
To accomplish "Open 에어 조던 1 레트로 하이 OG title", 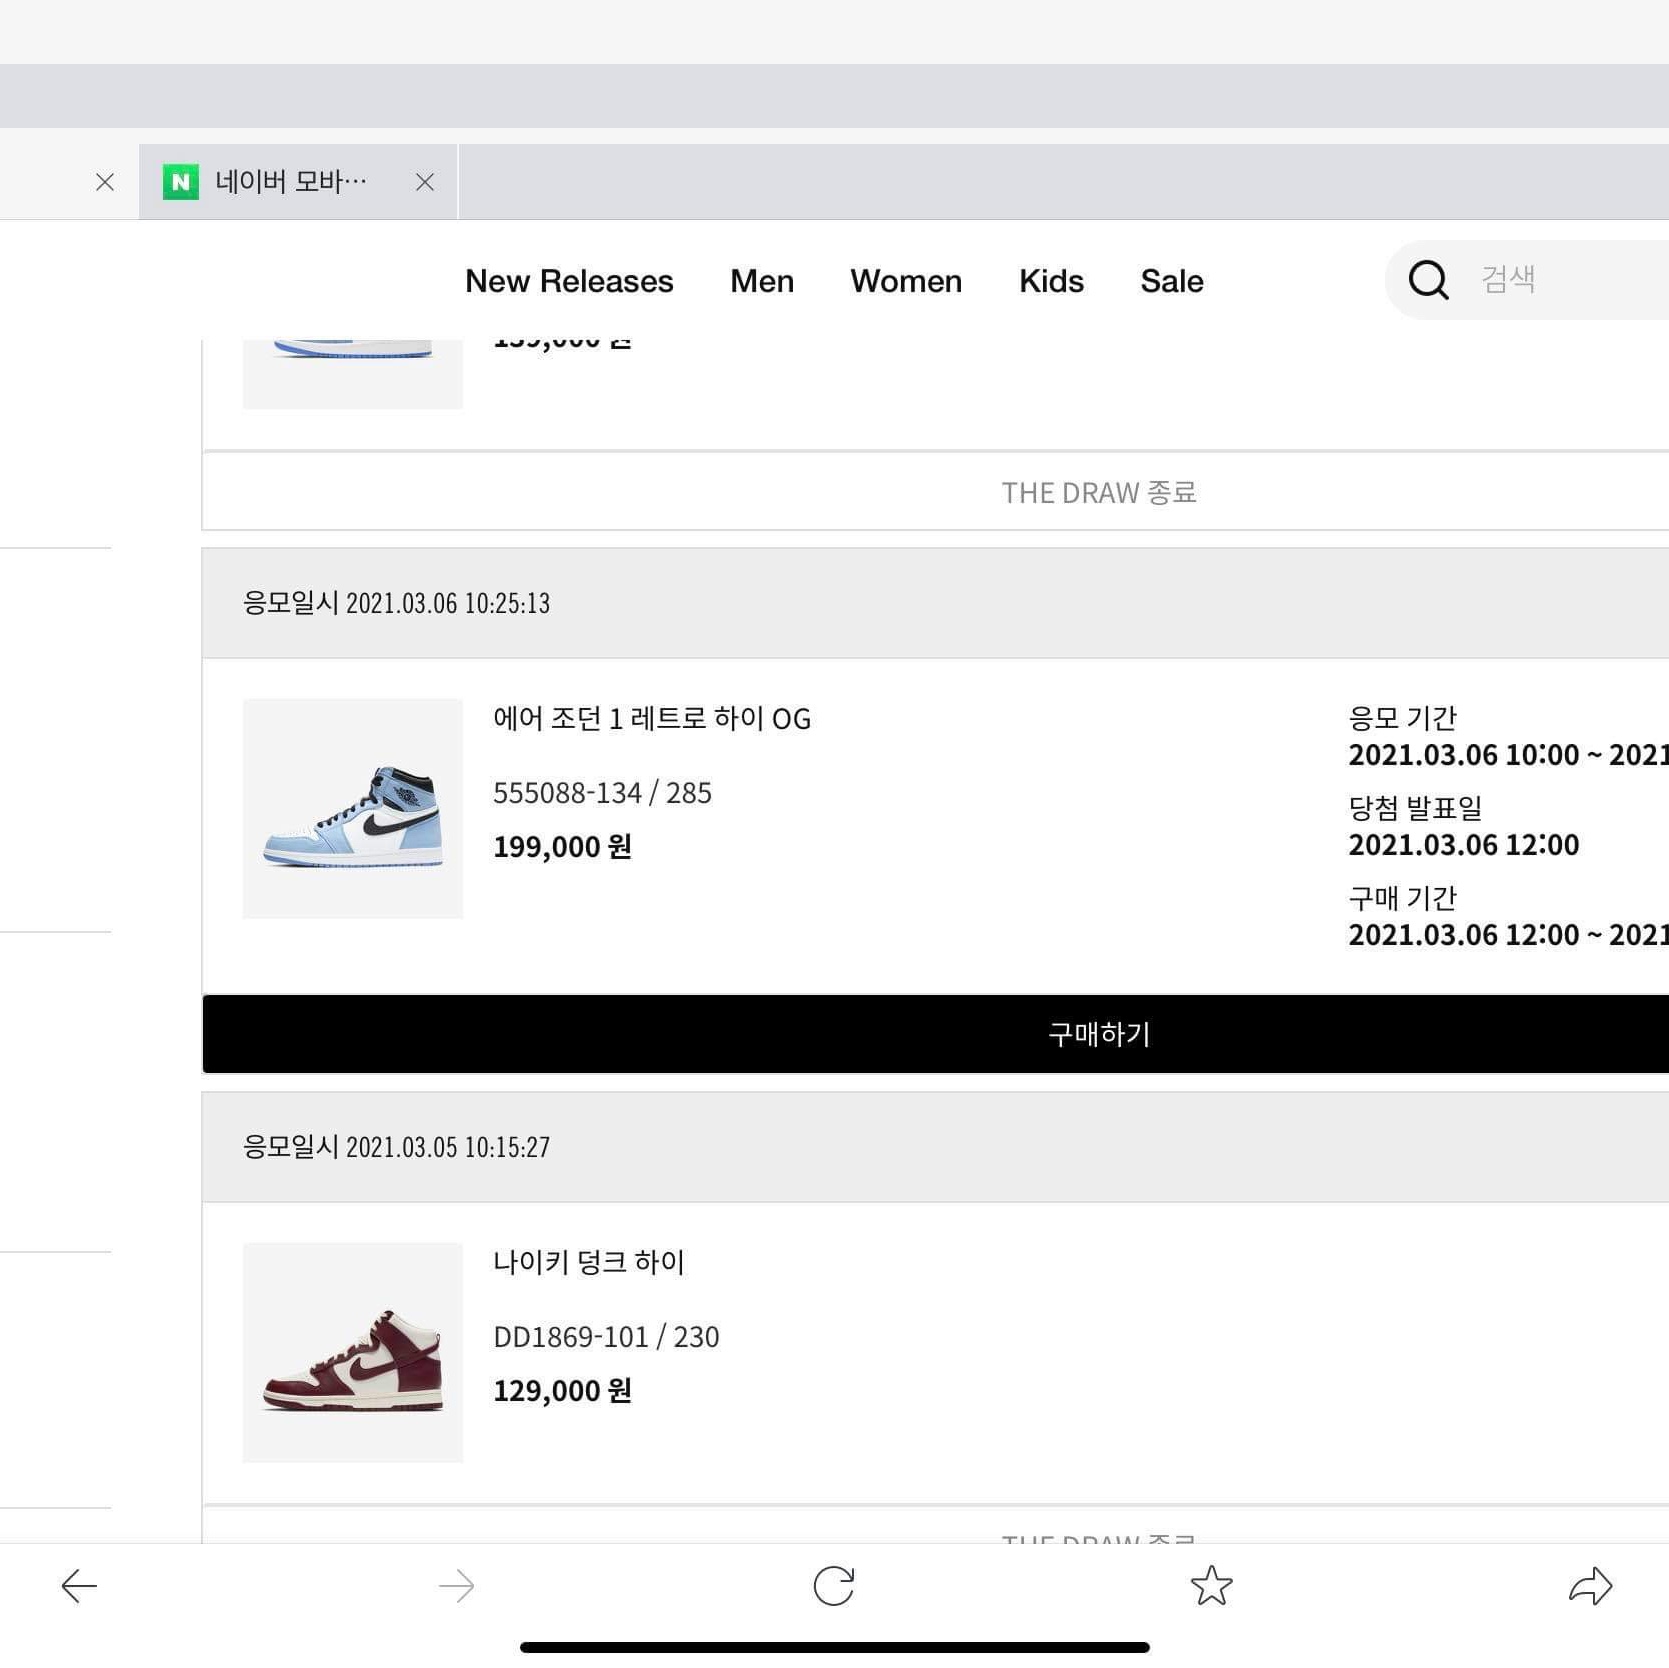I will click(x=652, y=719).
